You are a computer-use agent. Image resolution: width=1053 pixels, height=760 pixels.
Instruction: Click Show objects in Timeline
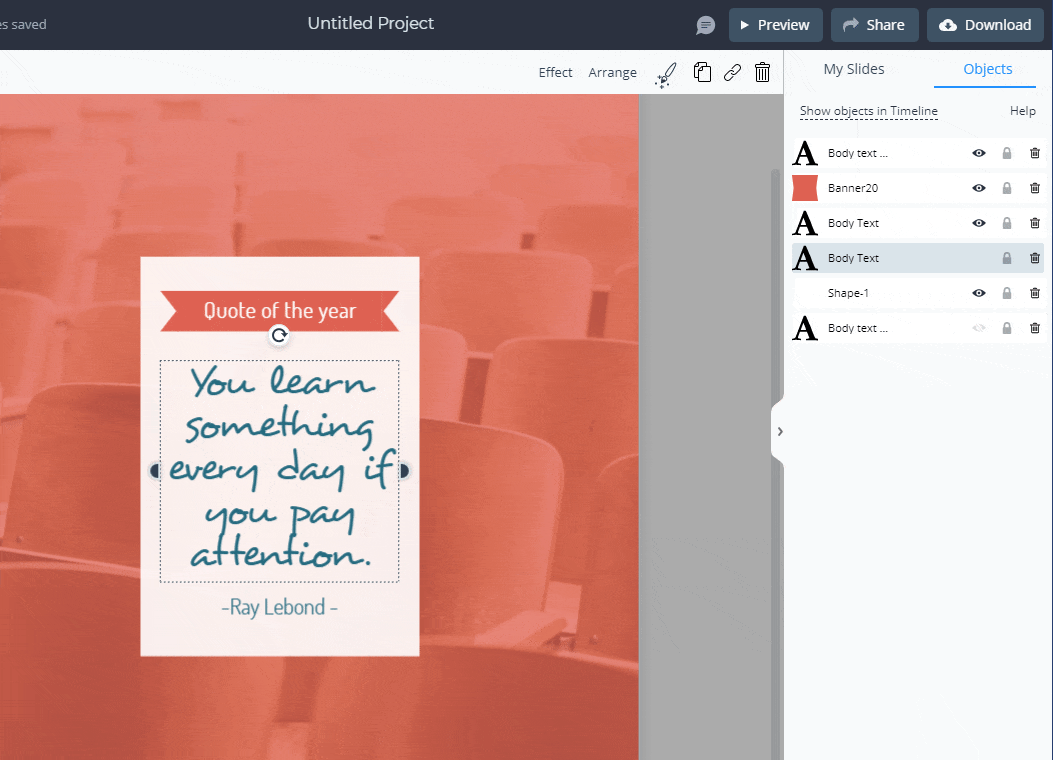868,111
